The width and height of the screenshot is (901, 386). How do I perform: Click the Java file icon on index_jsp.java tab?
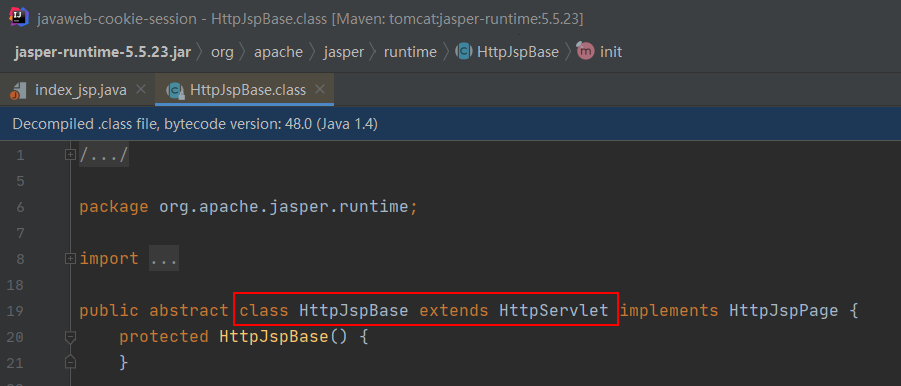coord(19,90)
